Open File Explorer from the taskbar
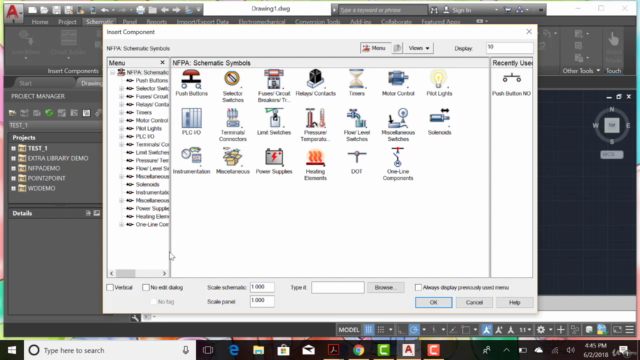Image resolution: width=640 pixels, height=360 pixels. click(258, 350)
